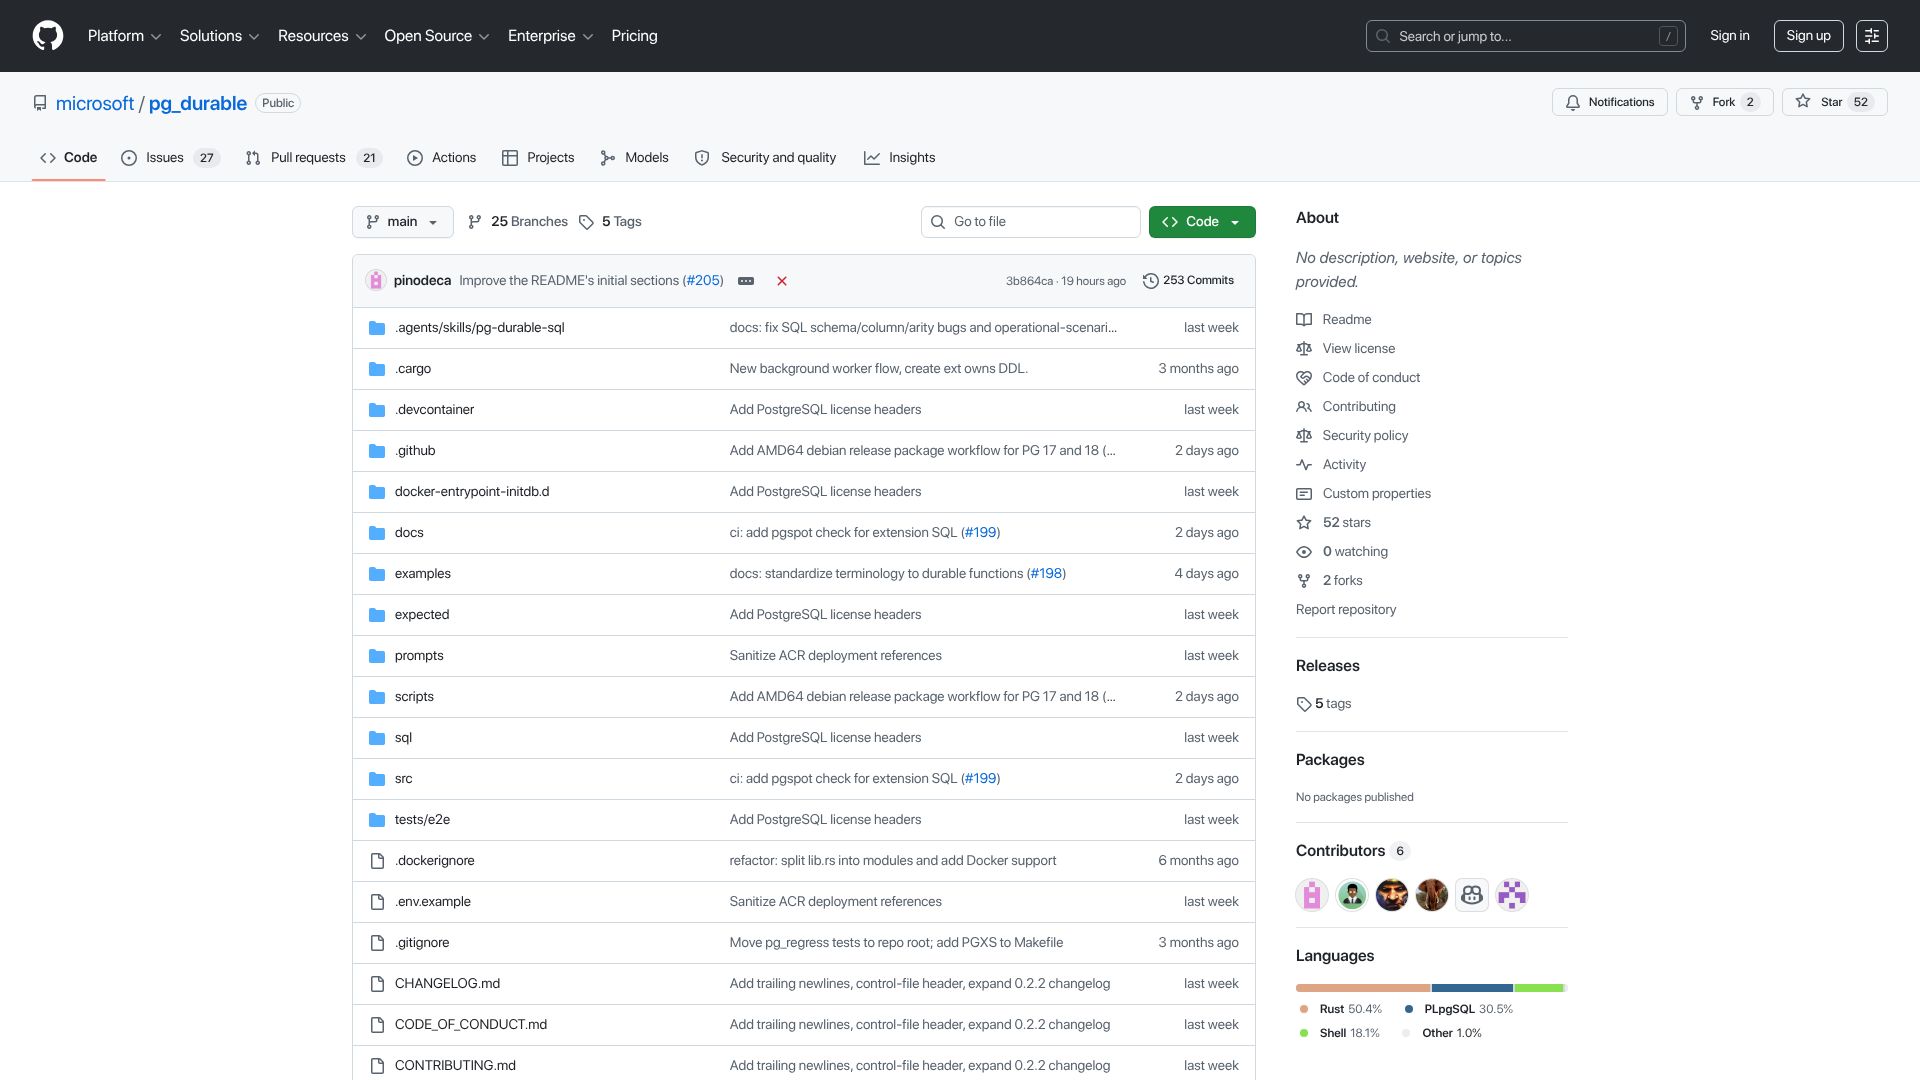Click the Sign up button
Viewport: 1920px width, 1080px height.
[x=1808, y=36]
